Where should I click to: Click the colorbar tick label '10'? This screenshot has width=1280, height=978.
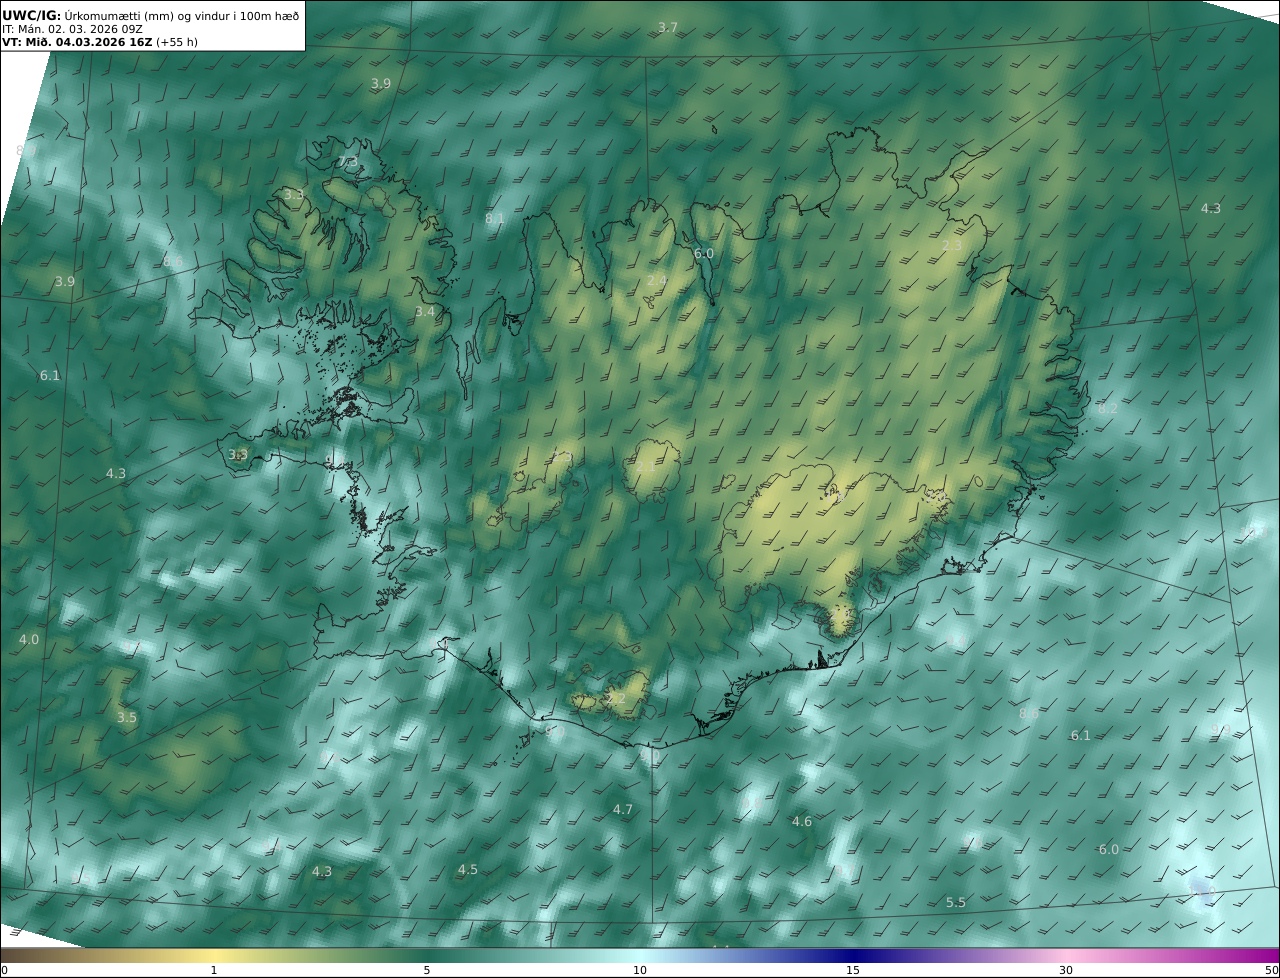(640, 970)
